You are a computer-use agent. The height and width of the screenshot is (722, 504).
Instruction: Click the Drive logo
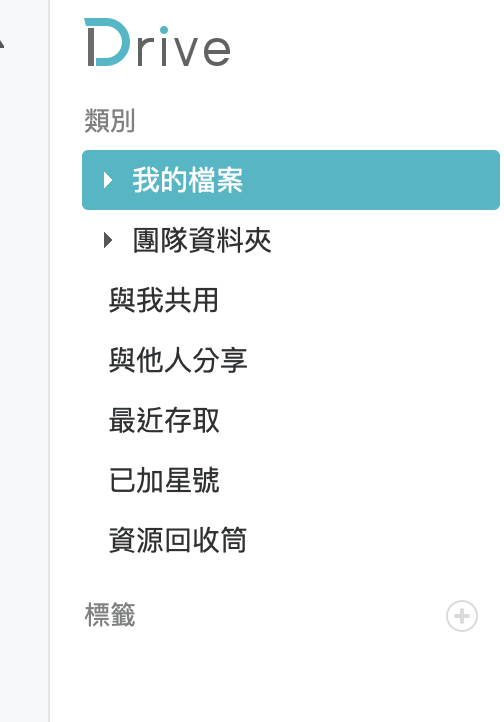point(157,42)
